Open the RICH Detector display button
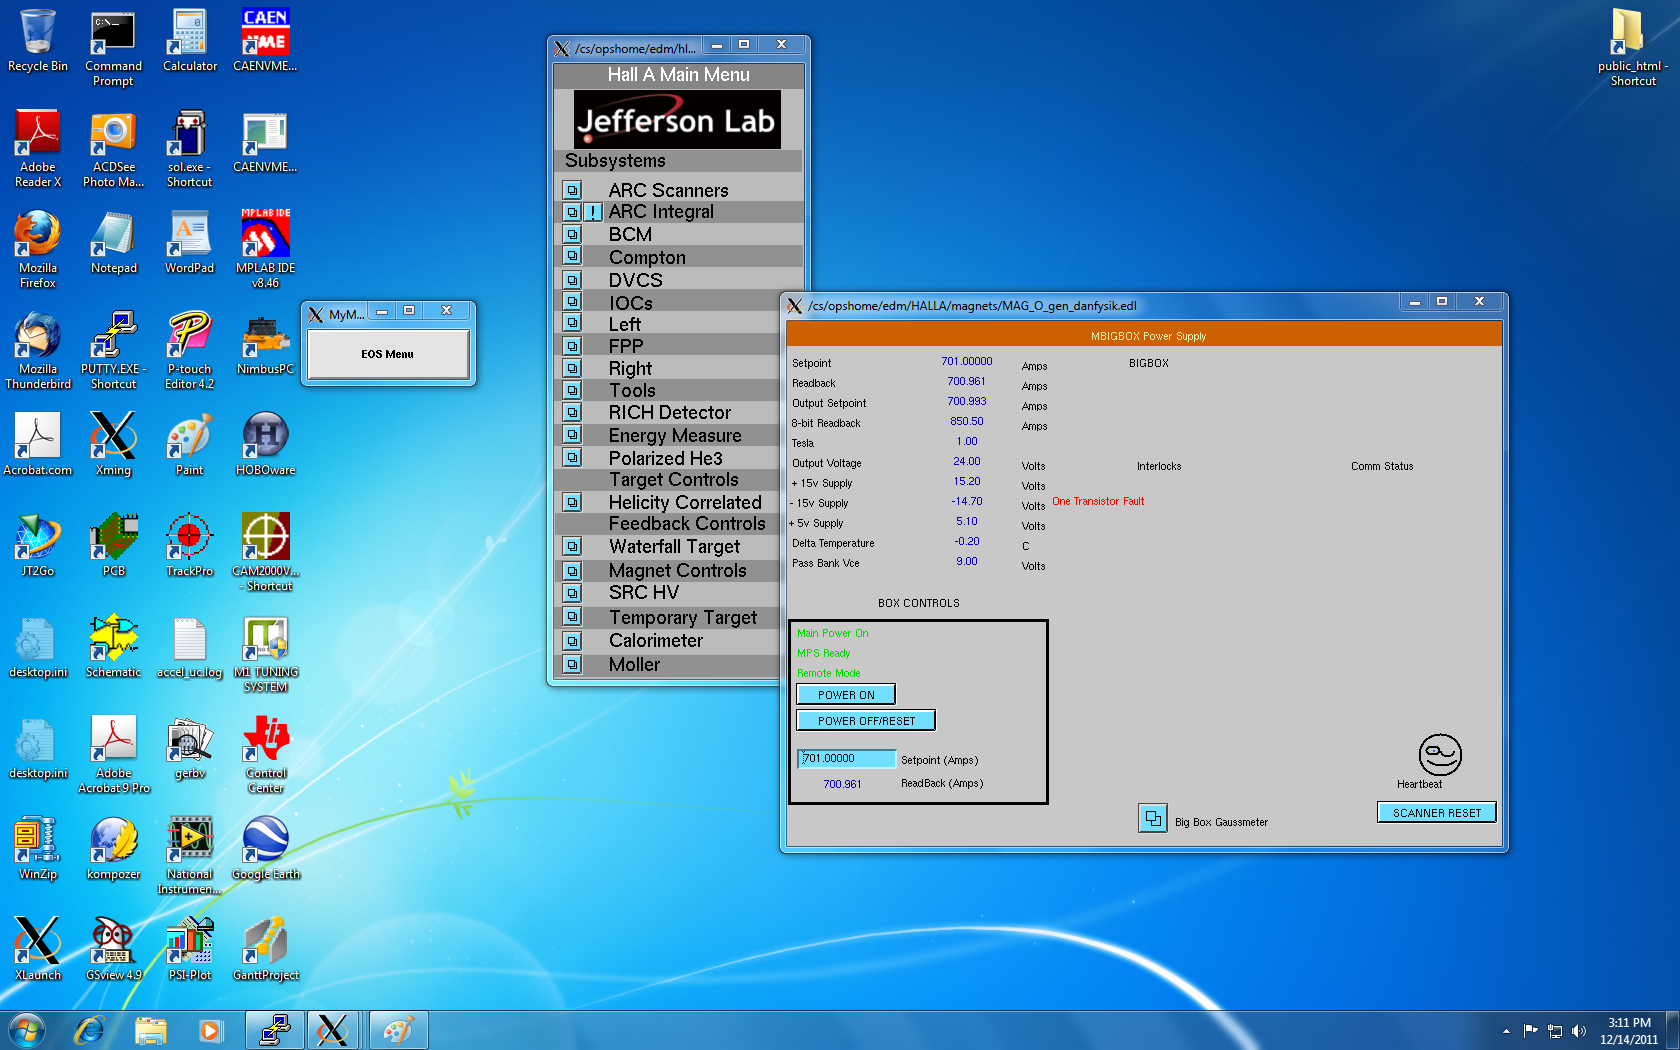This screenshot has height=1050, width=1680. 572,412
